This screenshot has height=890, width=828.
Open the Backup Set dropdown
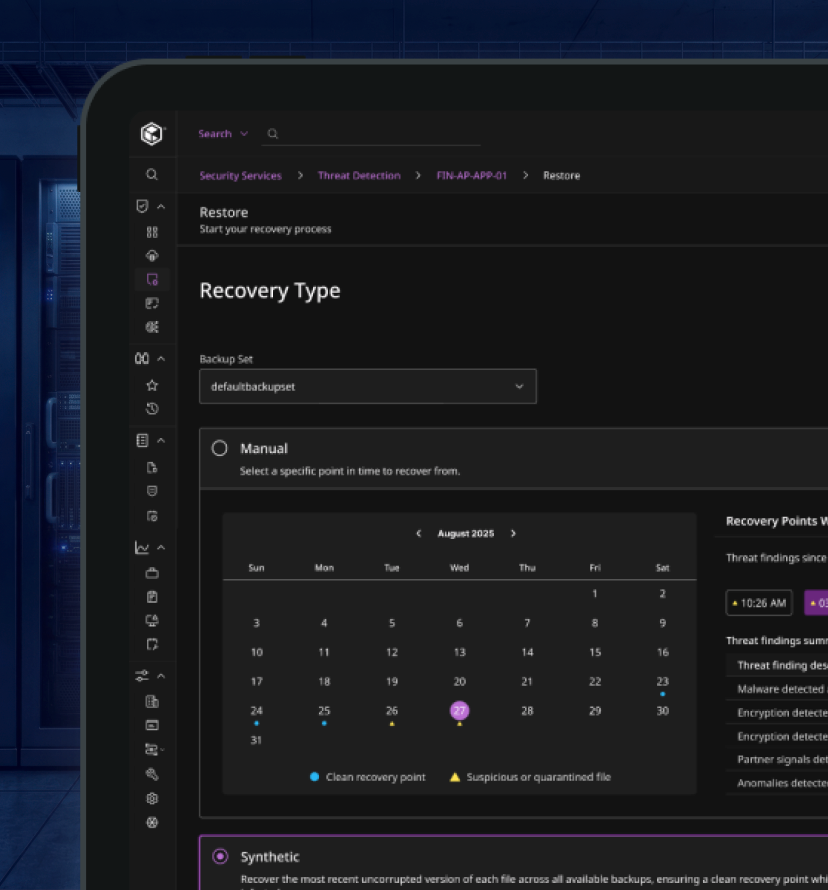coord(368,386)
